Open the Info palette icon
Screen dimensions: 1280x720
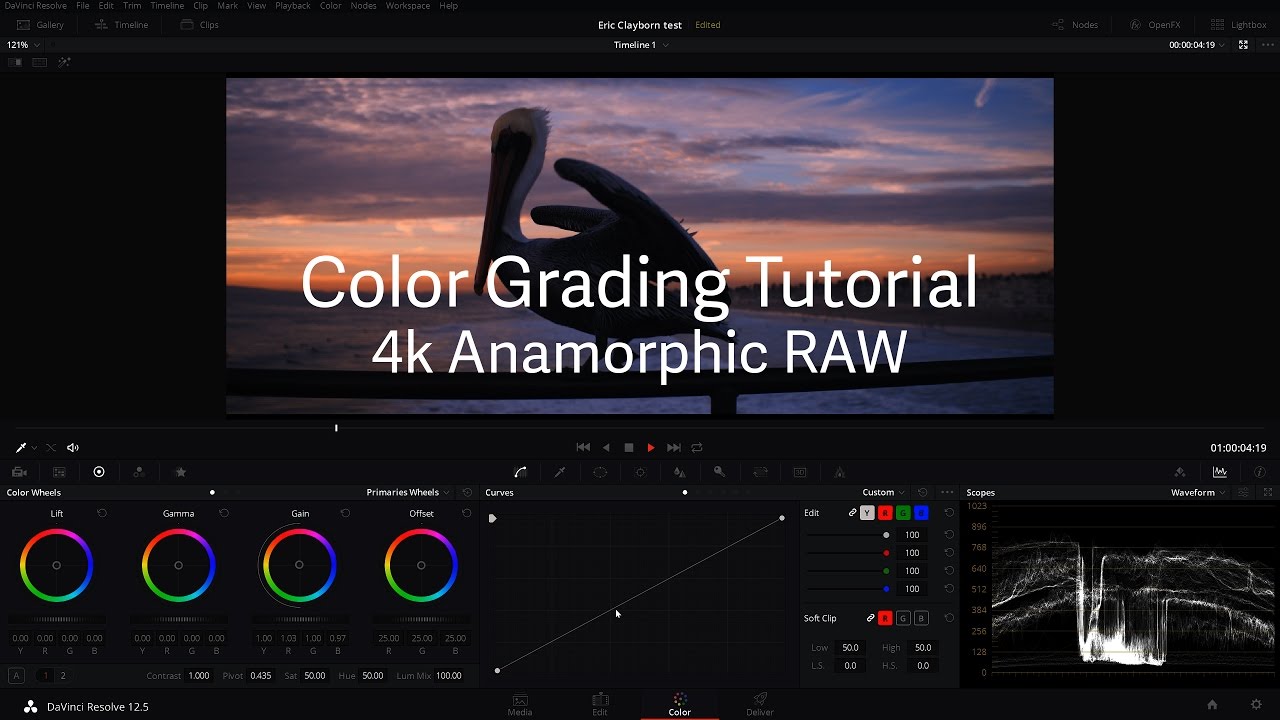pyautogui.click(x=1259, y=472)
